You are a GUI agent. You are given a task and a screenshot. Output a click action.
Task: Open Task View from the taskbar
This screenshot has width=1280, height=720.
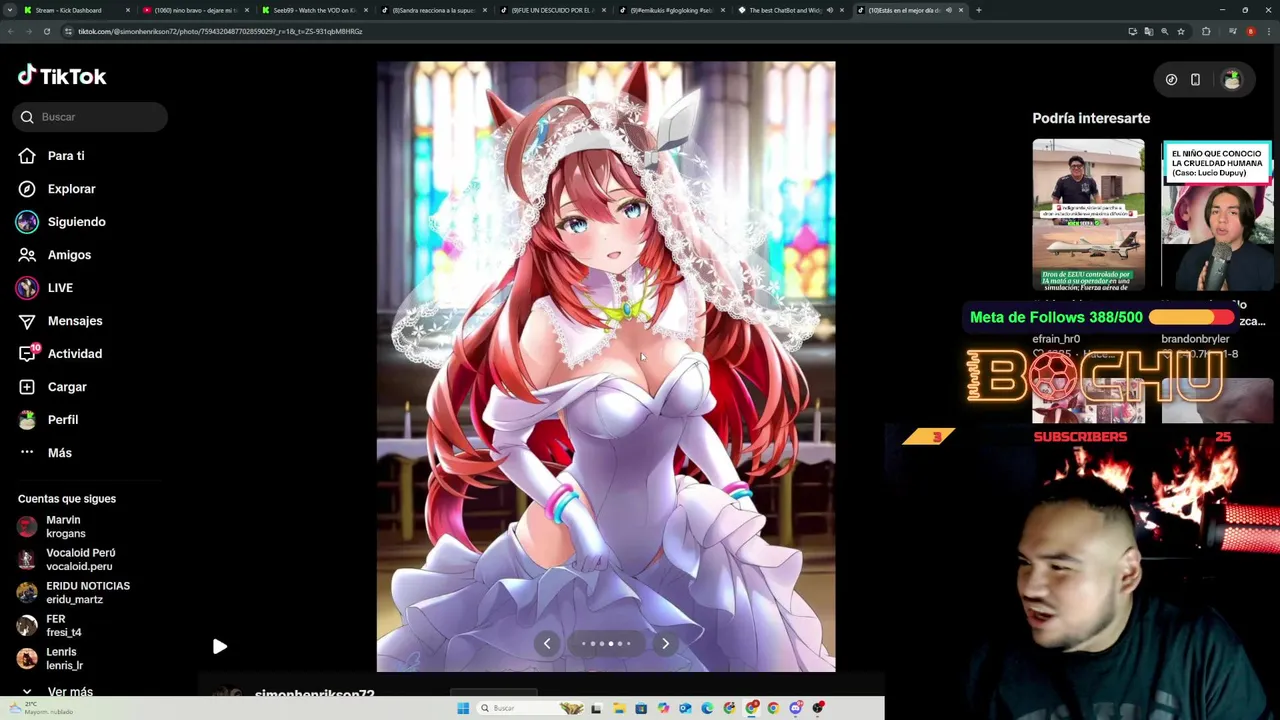click(596, 708)
